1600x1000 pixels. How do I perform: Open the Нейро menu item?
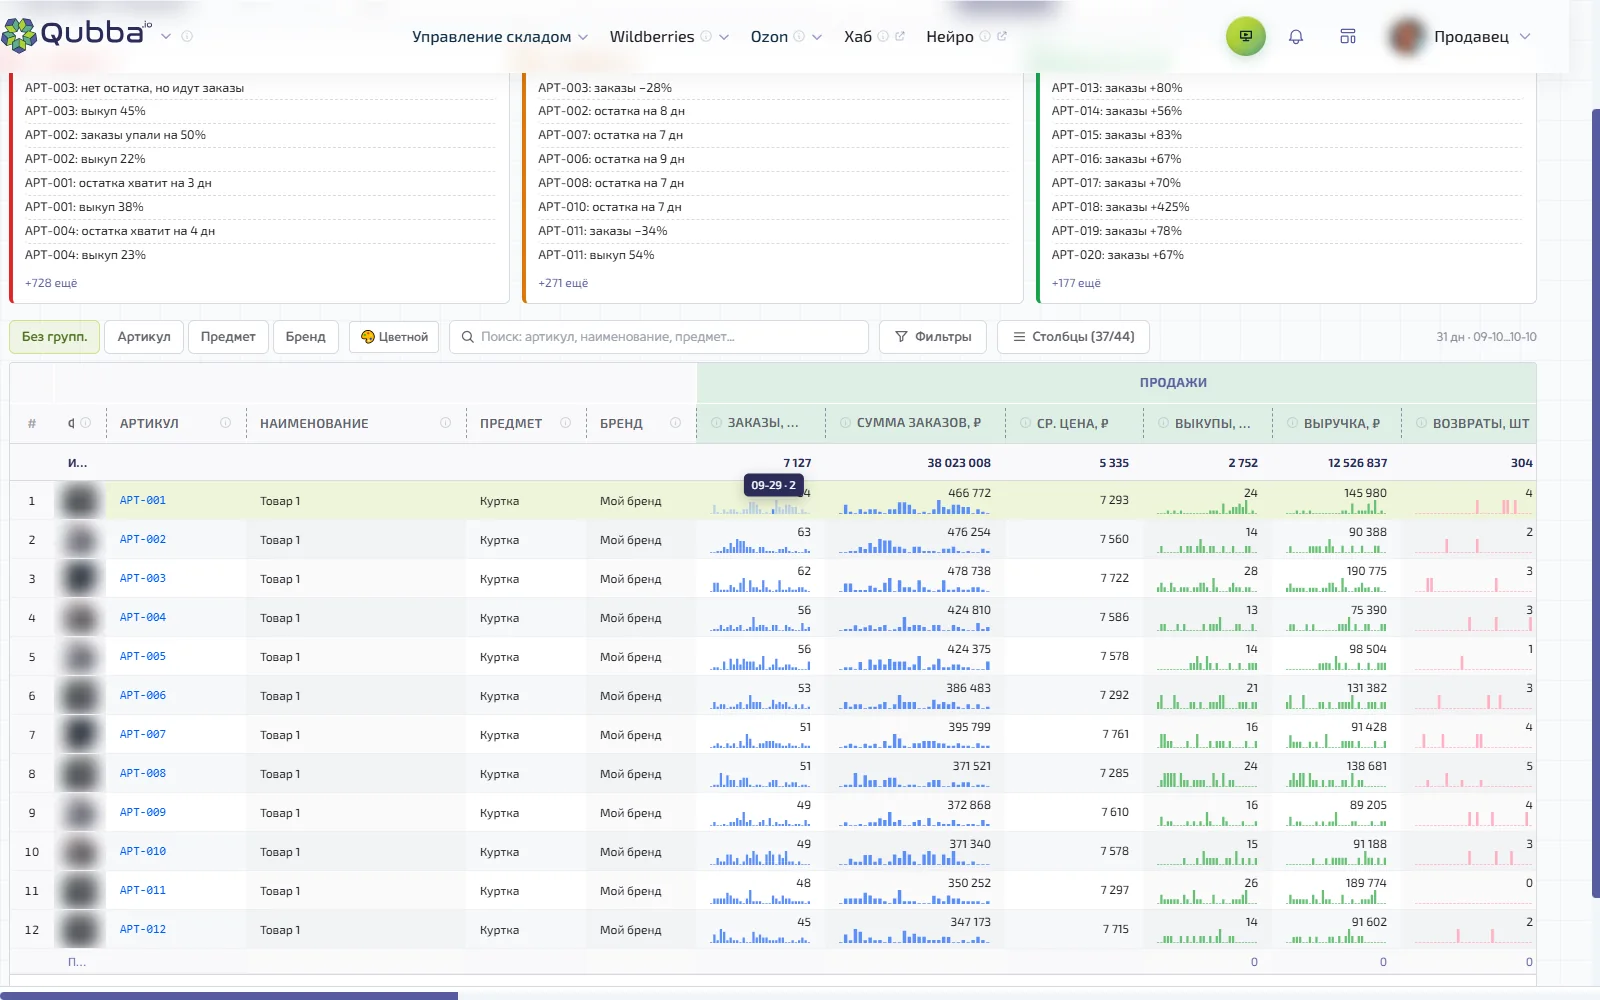click(950, 37)
